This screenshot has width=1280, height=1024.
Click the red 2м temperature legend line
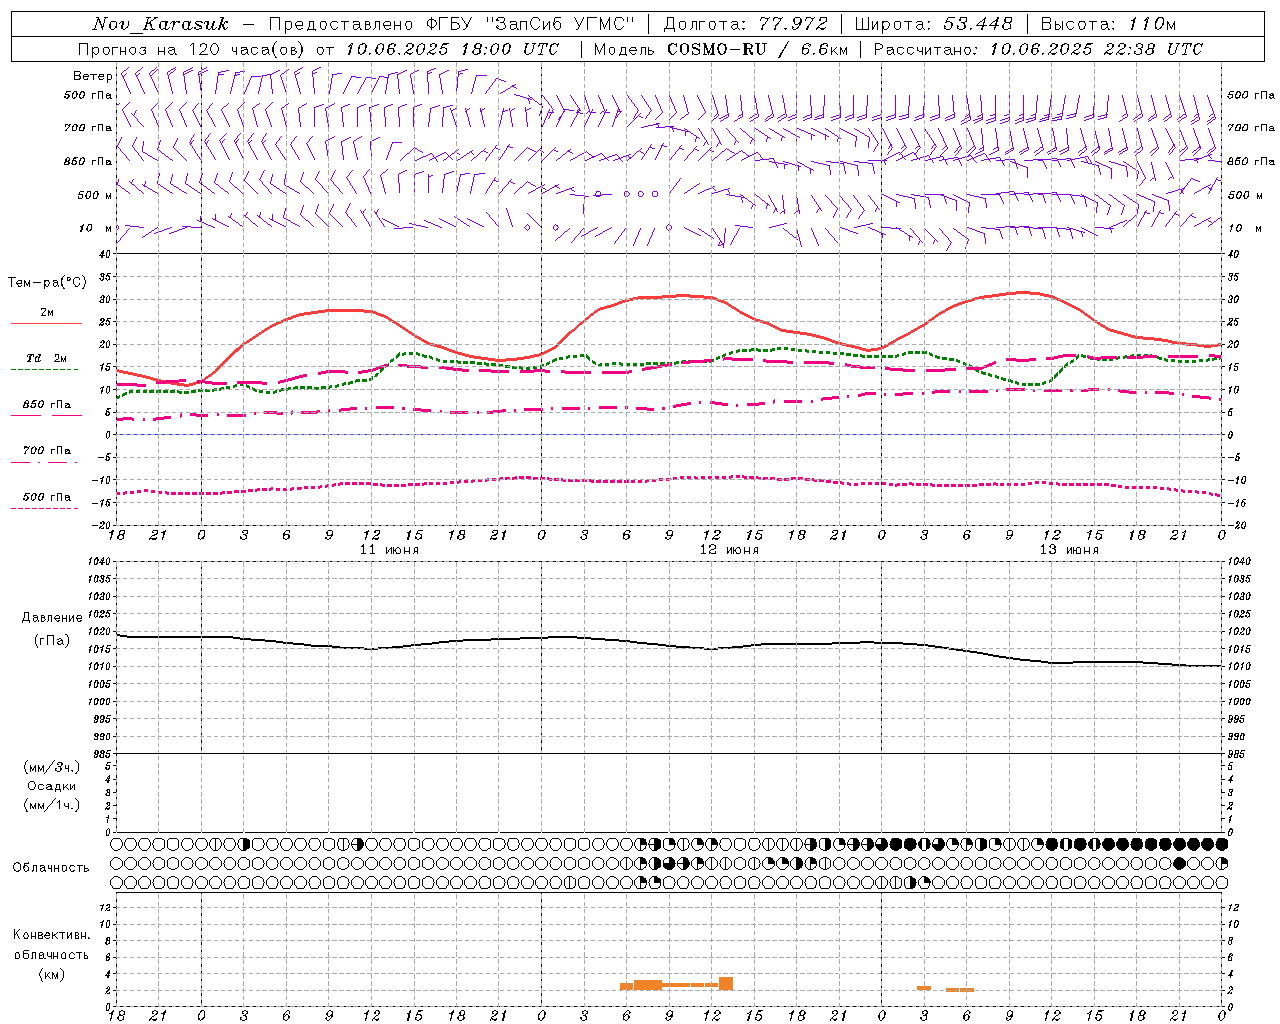coord(46,324)
